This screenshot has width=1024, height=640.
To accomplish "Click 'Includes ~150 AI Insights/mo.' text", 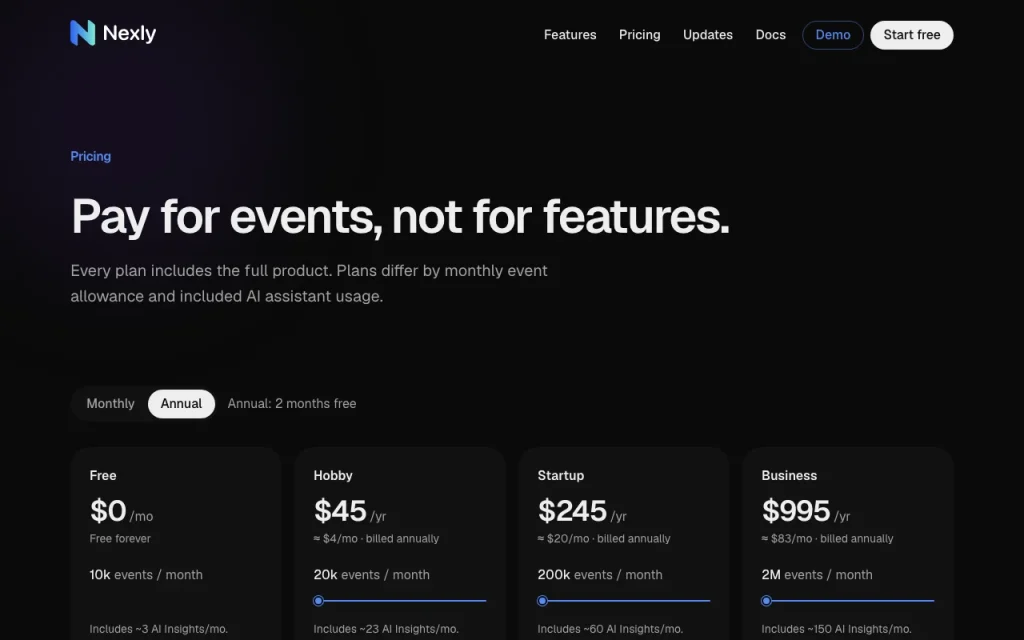I will pos(837,630).
